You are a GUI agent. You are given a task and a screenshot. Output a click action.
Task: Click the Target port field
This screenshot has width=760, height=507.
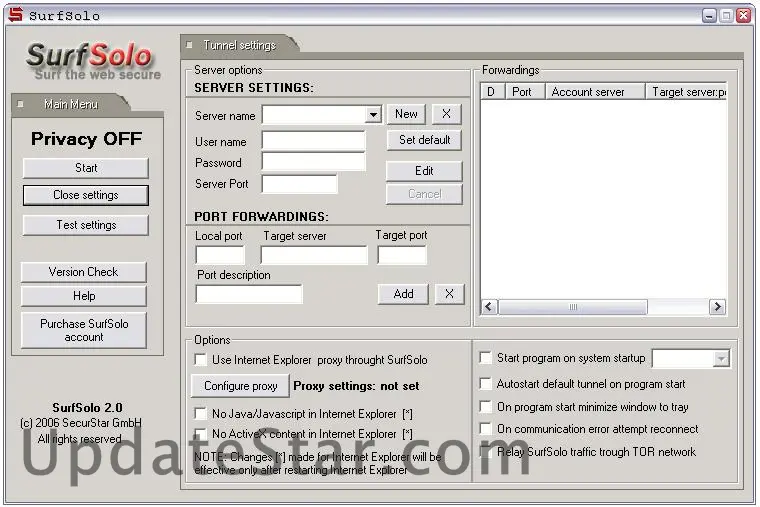click(402, 255)
